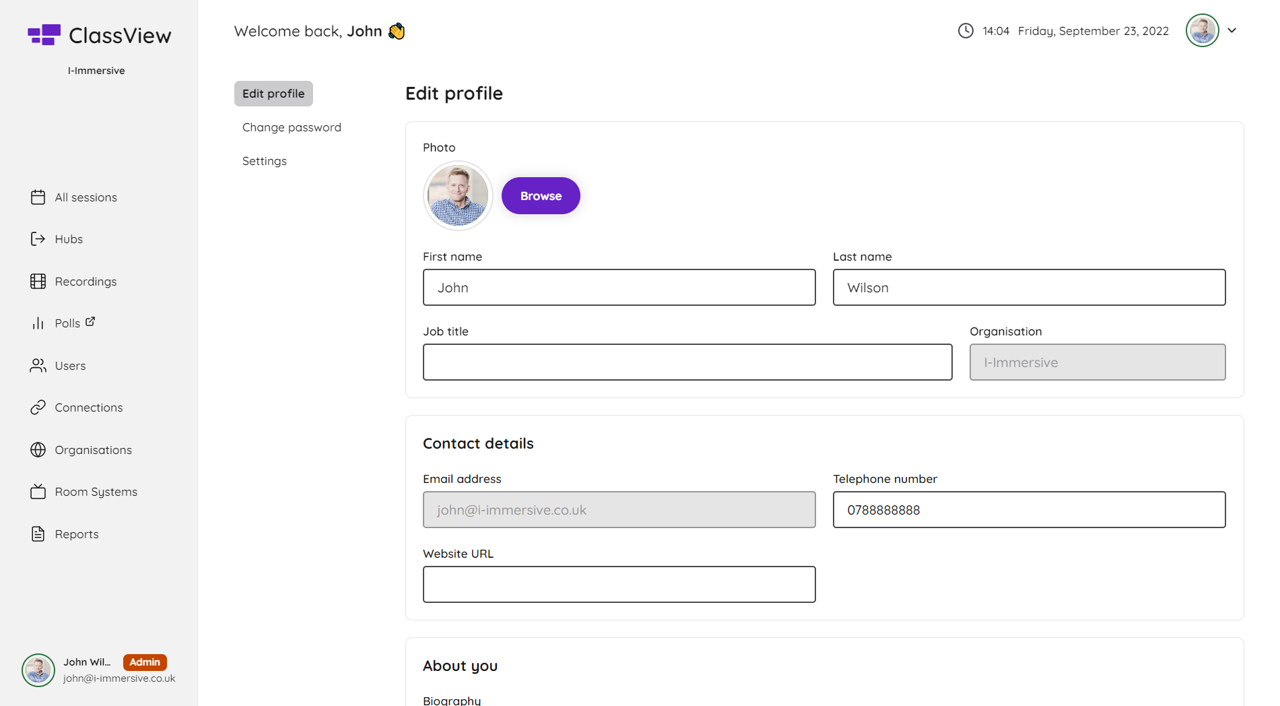The width and height of the screenshot is (1280, 706).
Task: Select the Users sidebar icon
Action: click(x=38, y=365)
